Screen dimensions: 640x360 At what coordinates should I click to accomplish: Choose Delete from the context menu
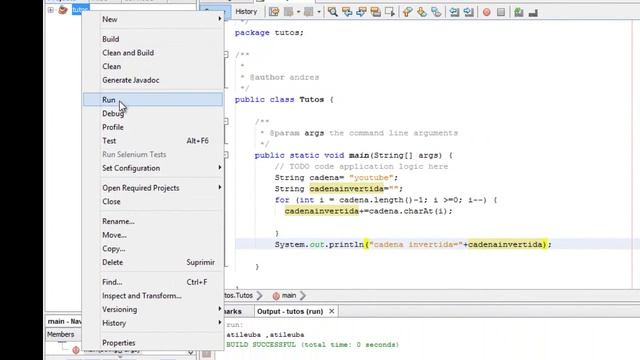coord(153,262)
